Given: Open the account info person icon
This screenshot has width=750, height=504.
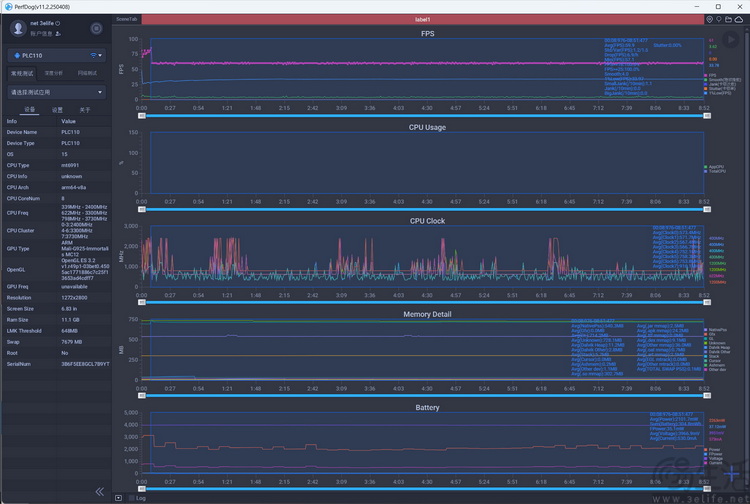Looking at the screenshot, I should pyautogui.click(x=58, y=34).
